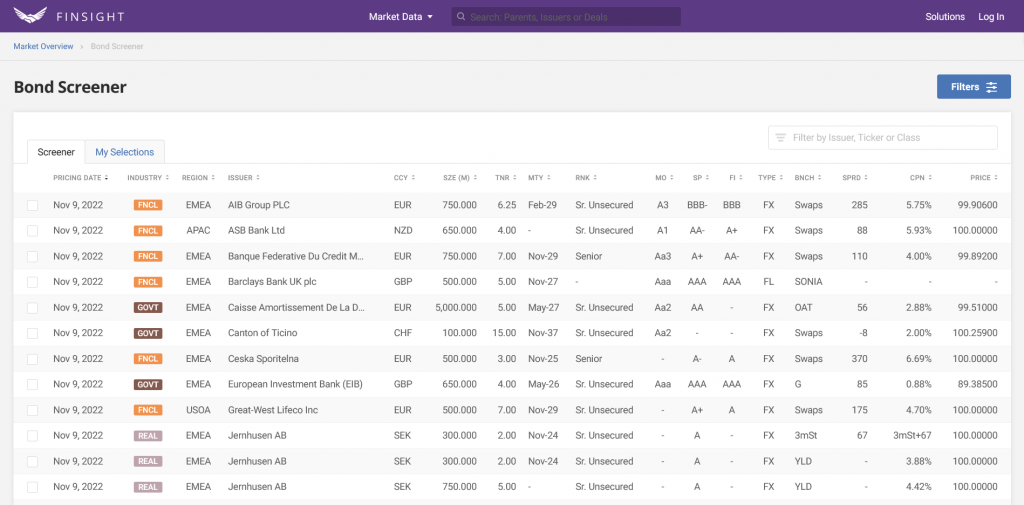Click the May-26 maturity cell
This screenshot has height=505, width=1024.
point(543,384)
